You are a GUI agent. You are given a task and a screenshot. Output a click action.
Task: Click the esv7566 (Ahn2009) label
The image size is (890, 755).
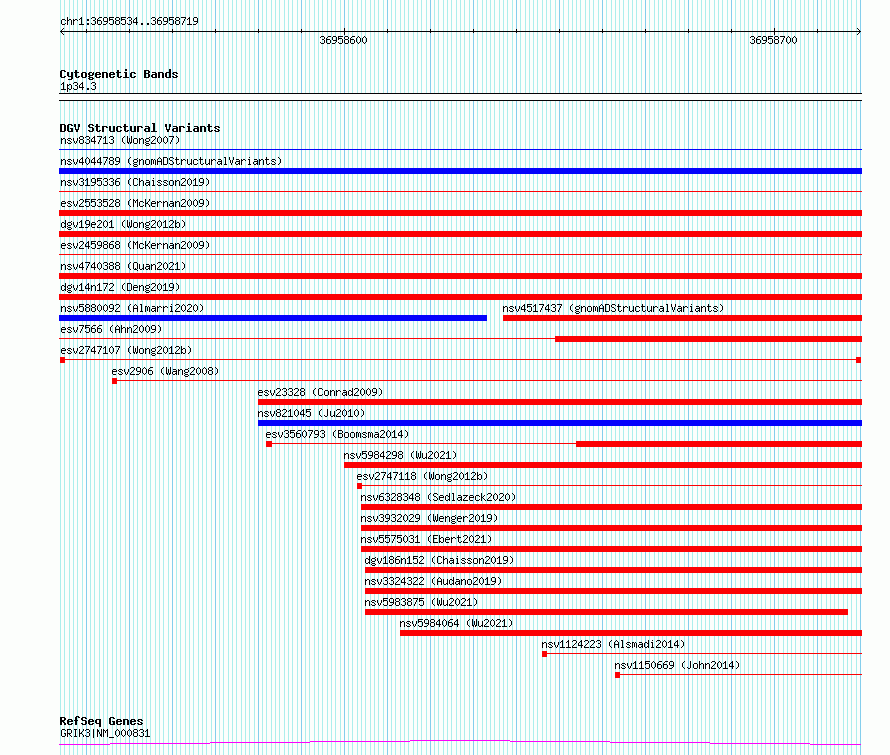[x=111, y=329]
